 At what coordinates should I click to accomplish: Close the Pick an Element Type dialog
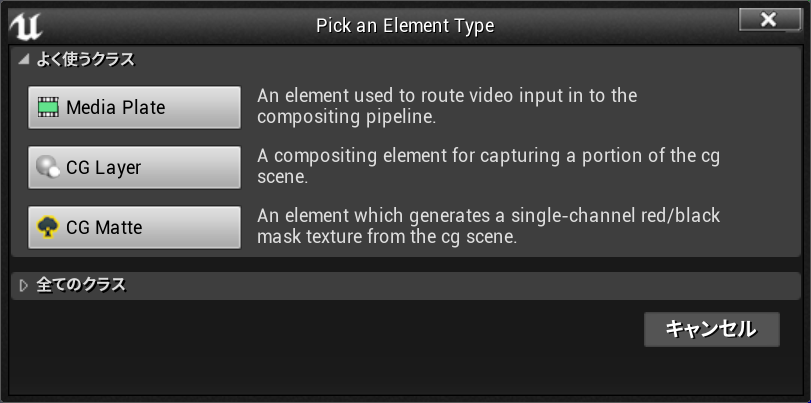(x=768, y=20)
